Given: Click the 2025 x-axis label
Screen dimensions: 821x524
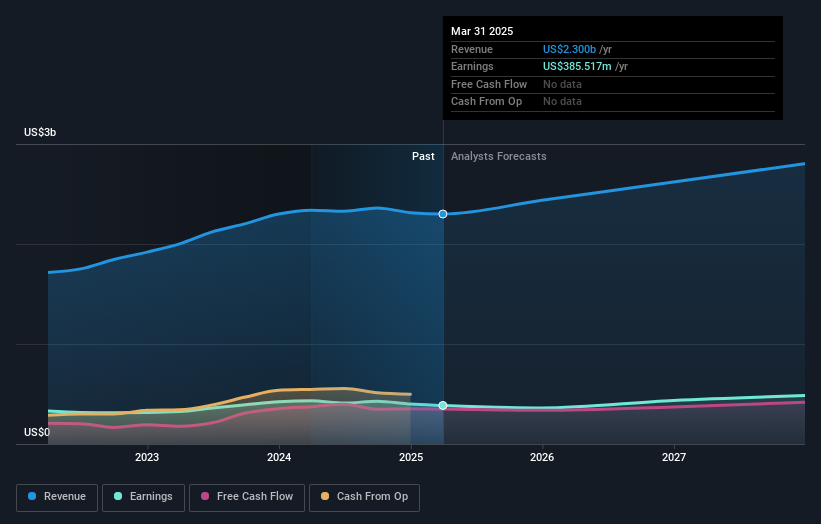Looking at the screenshot, I should pyautogui.click(x=411, y=458).
